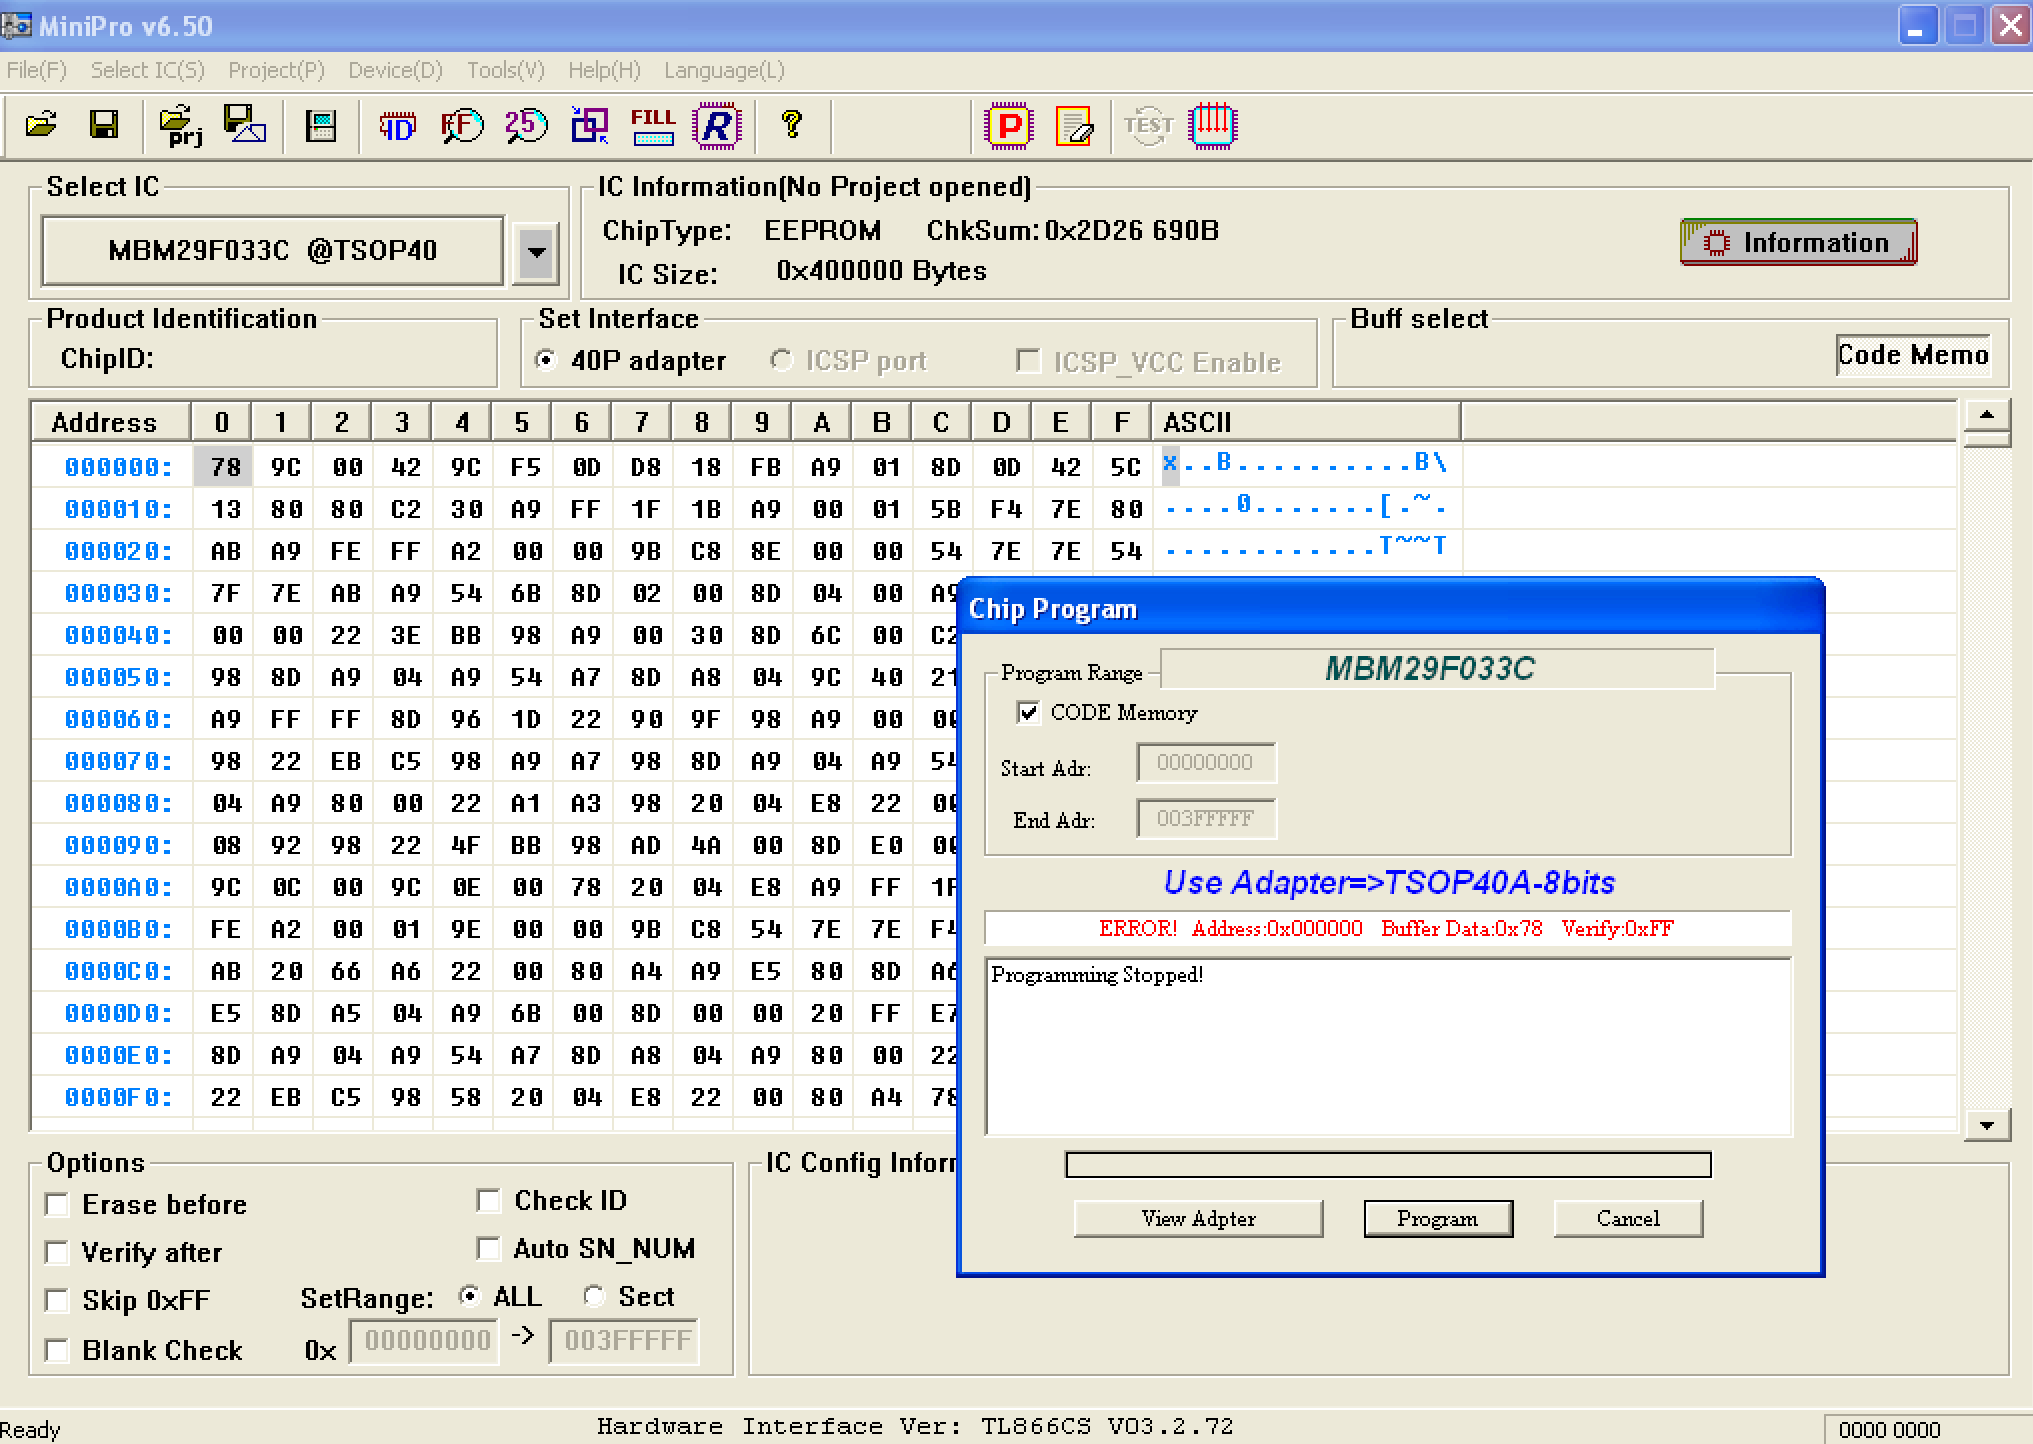Open the Tools(V) menu
2033x1444 pixels.
[x=506, y=70]
